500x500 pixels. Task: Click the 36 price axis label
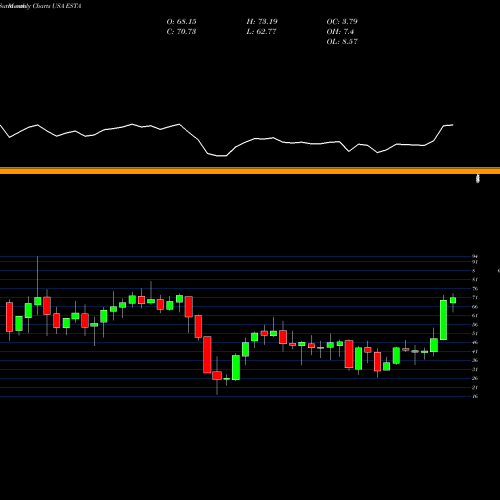pyautogui.click(x=475, y=360)
